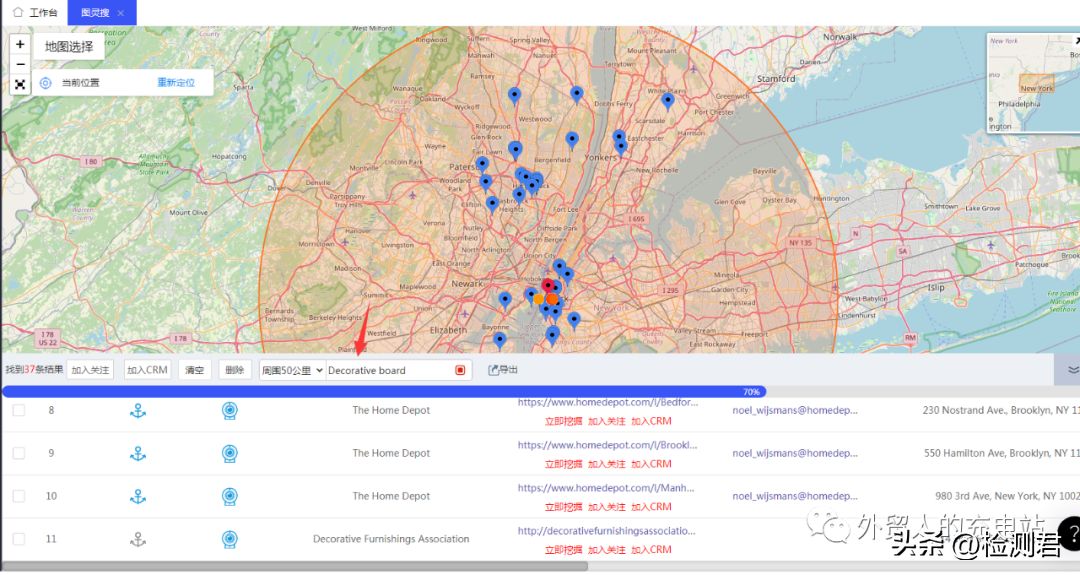1080x575 pixels.
Task: Switch to the 工作台 tab
Action: [35, 12]
